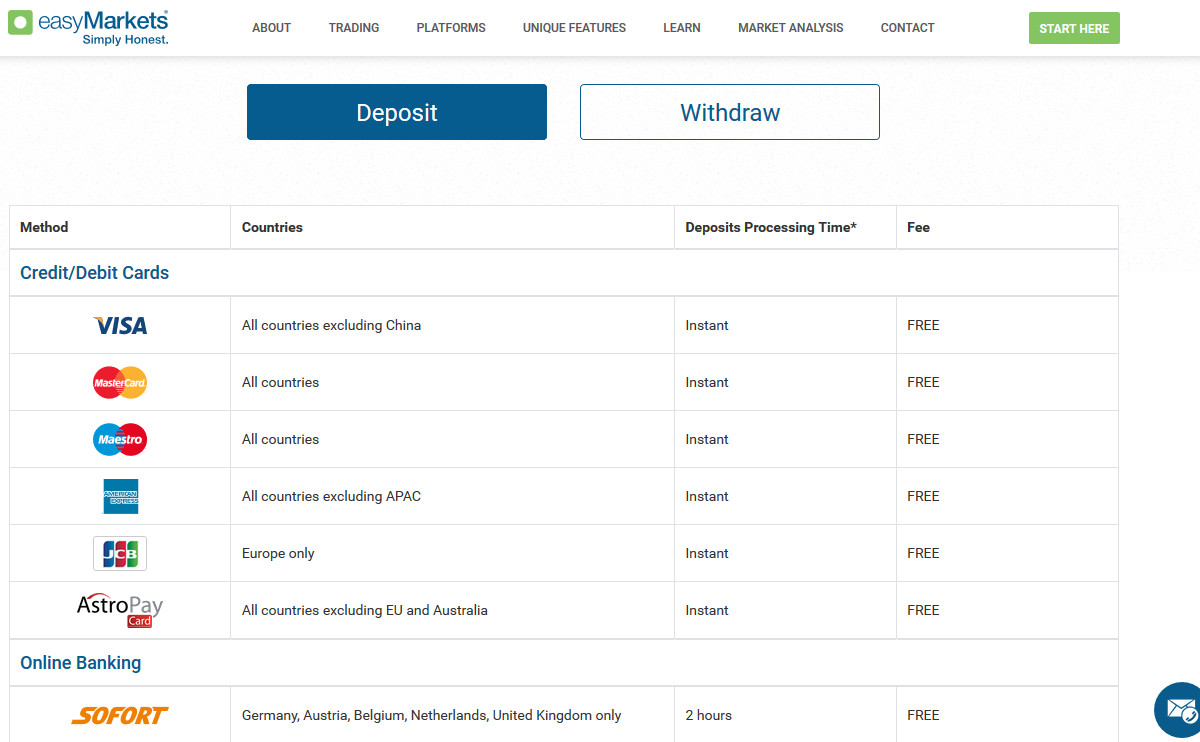Click 'All countries' in Maestro row
Viewport: 1200px width, 742px height.
point(280,439)
